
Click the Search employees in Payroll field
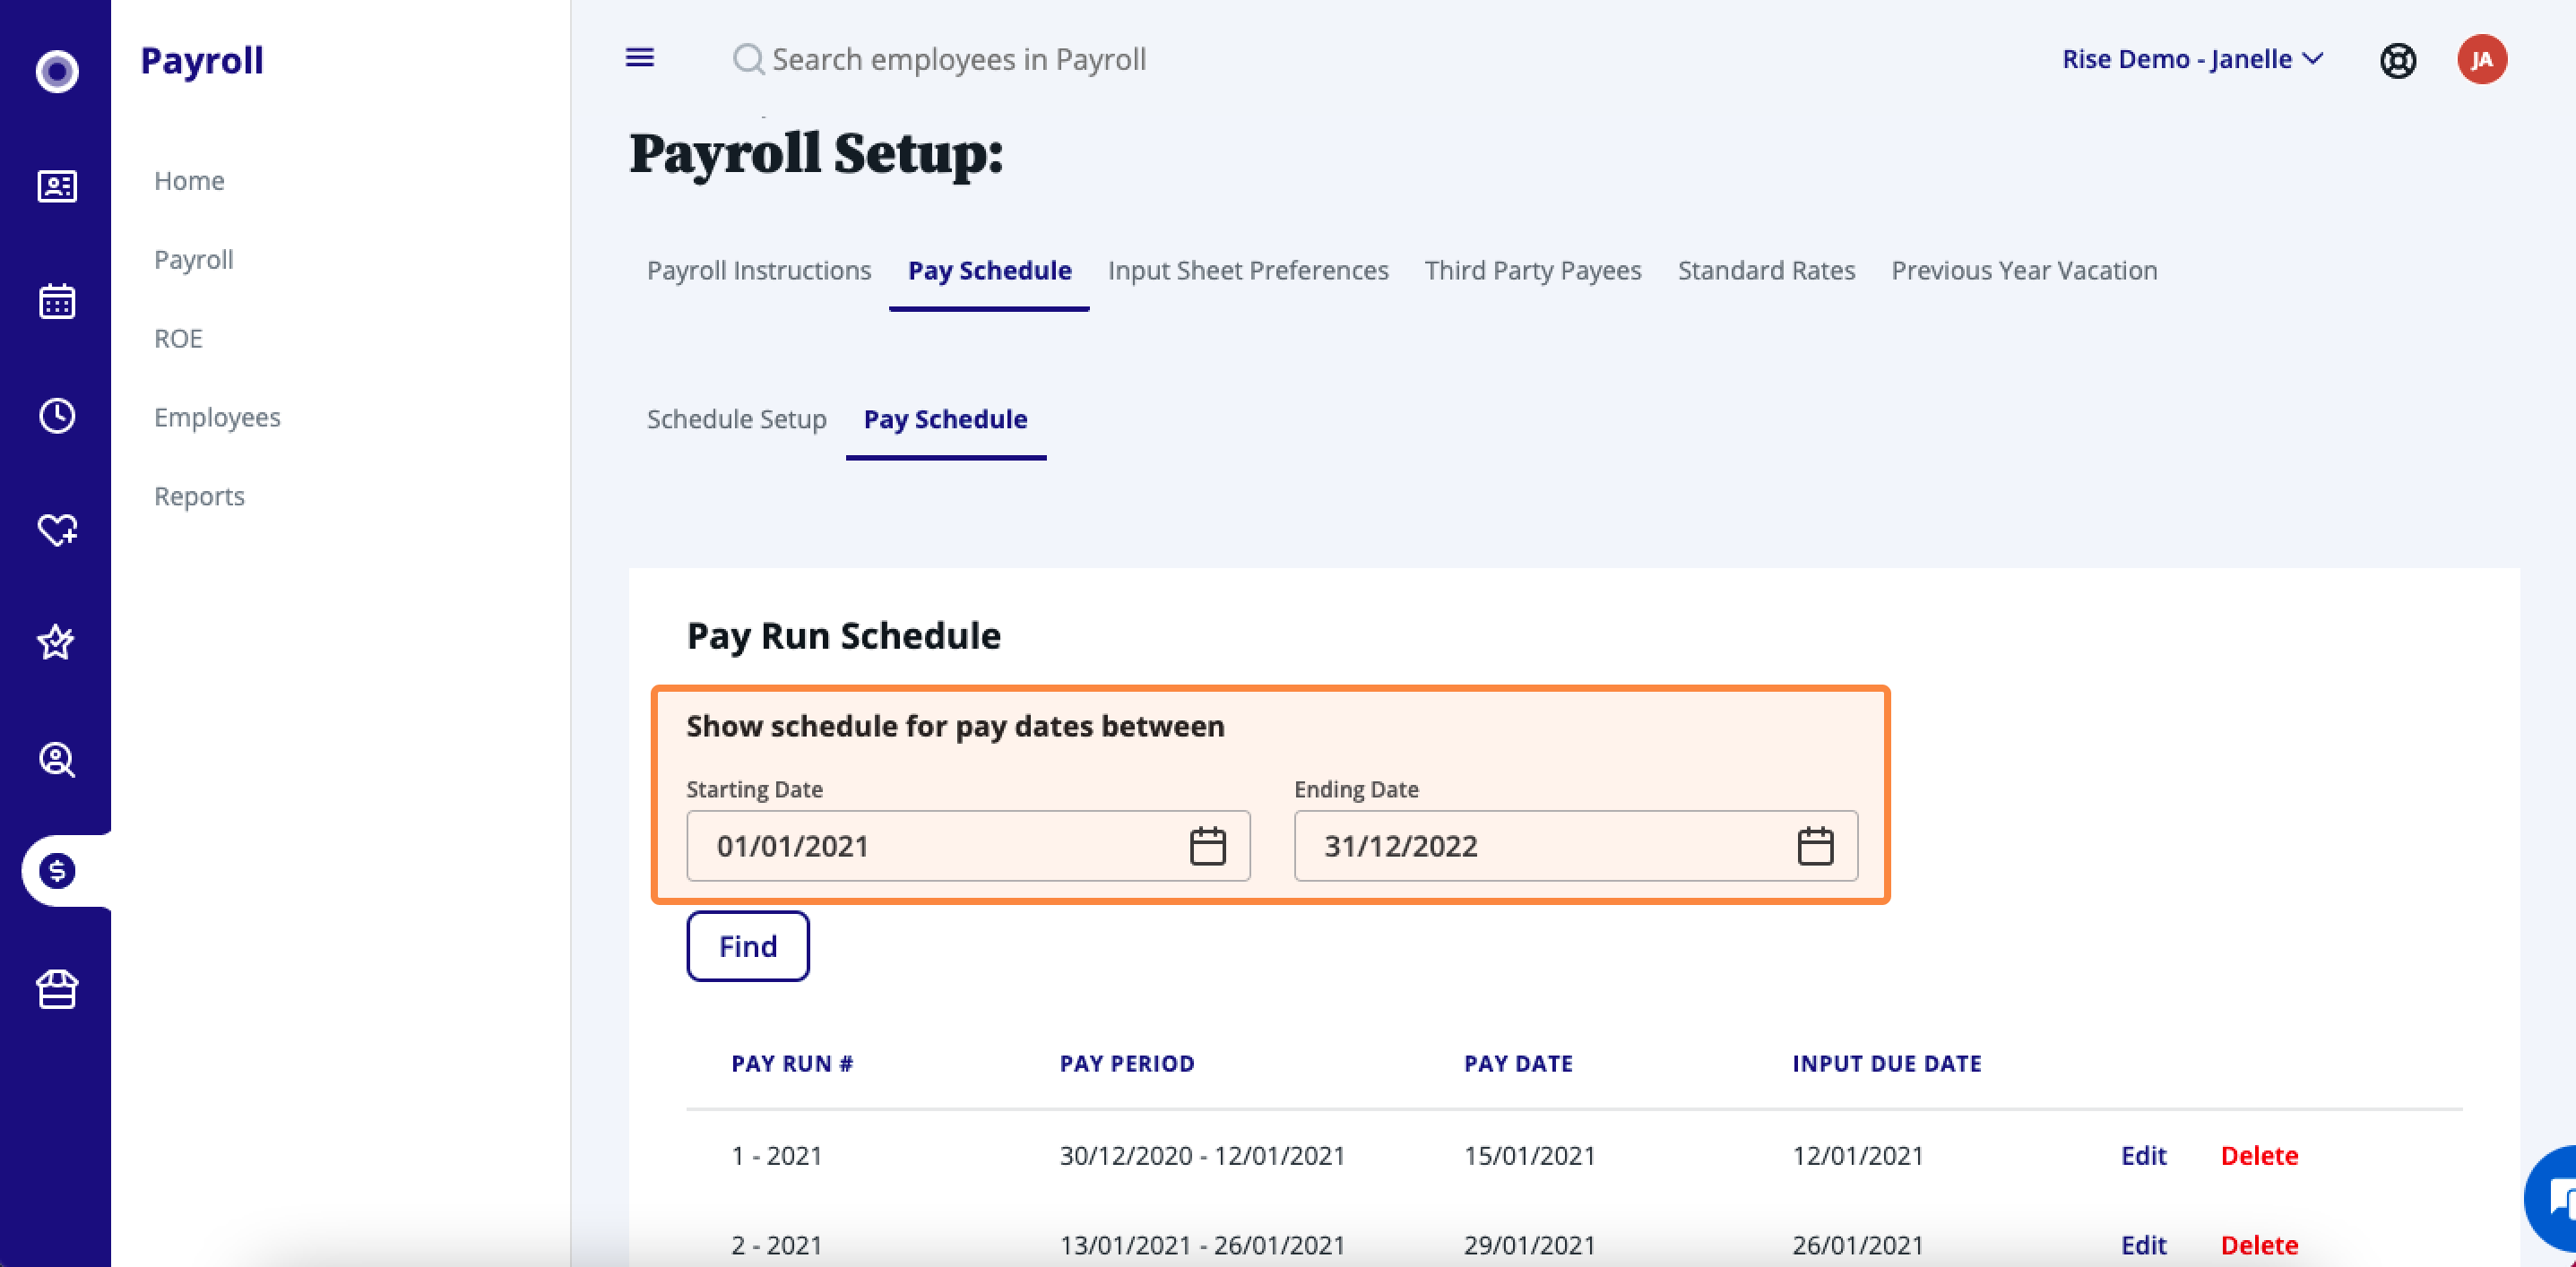(959, 59)
